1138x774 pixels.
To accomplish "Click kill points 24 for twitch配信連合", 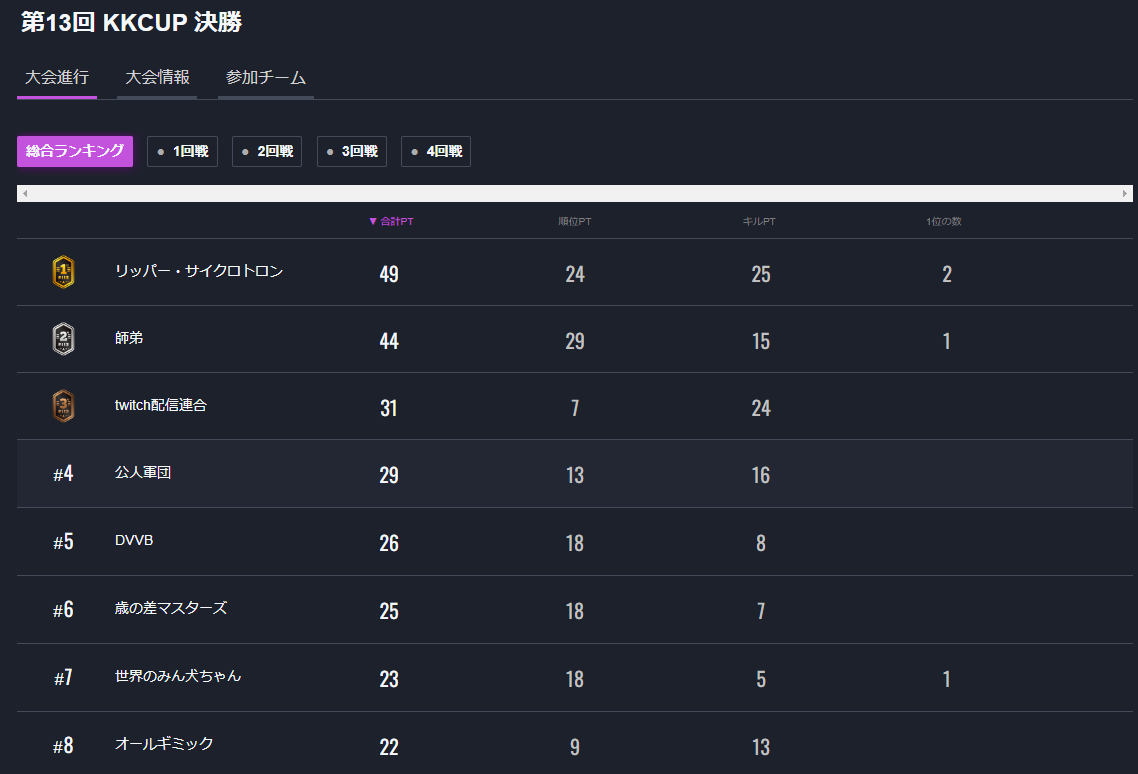I will pos(761,408).
